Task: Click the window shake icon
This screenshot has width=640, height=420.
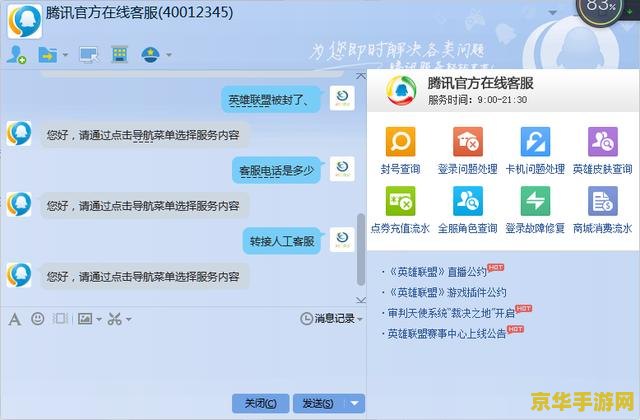Action: [60, 318]
